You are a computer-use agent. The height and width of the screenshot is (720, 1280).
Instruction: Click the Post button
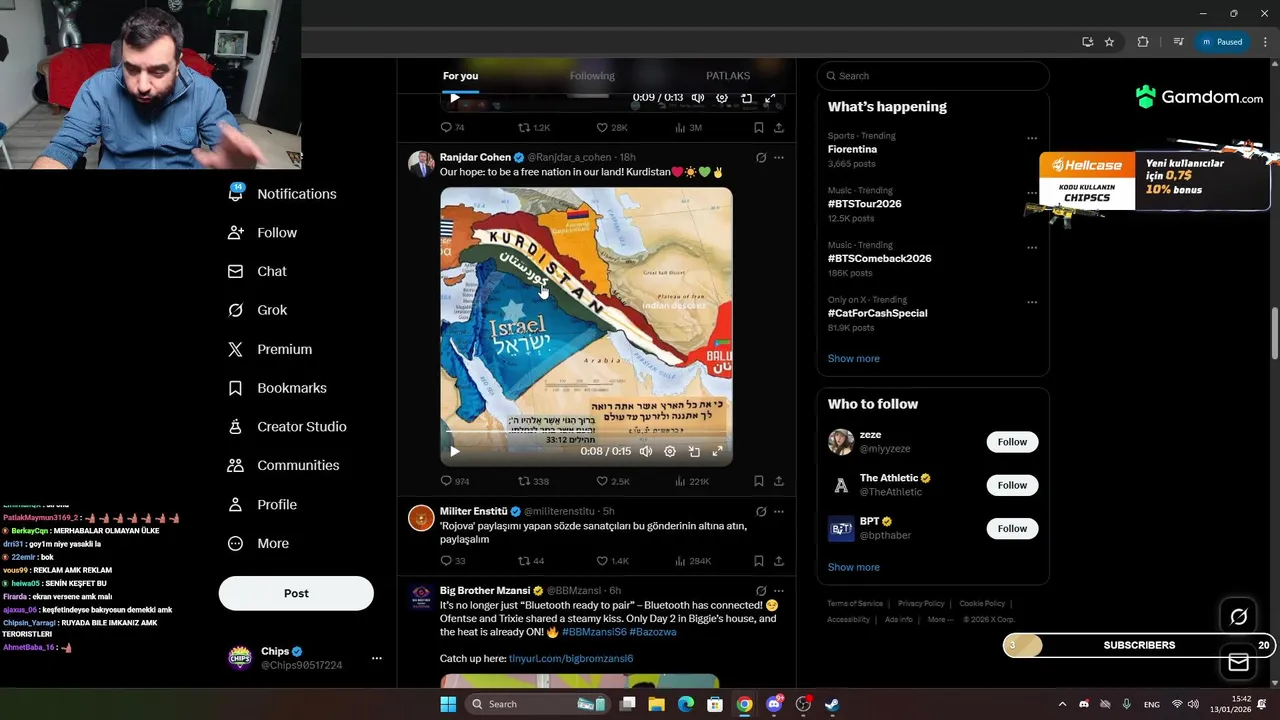(x=296, y=593)
